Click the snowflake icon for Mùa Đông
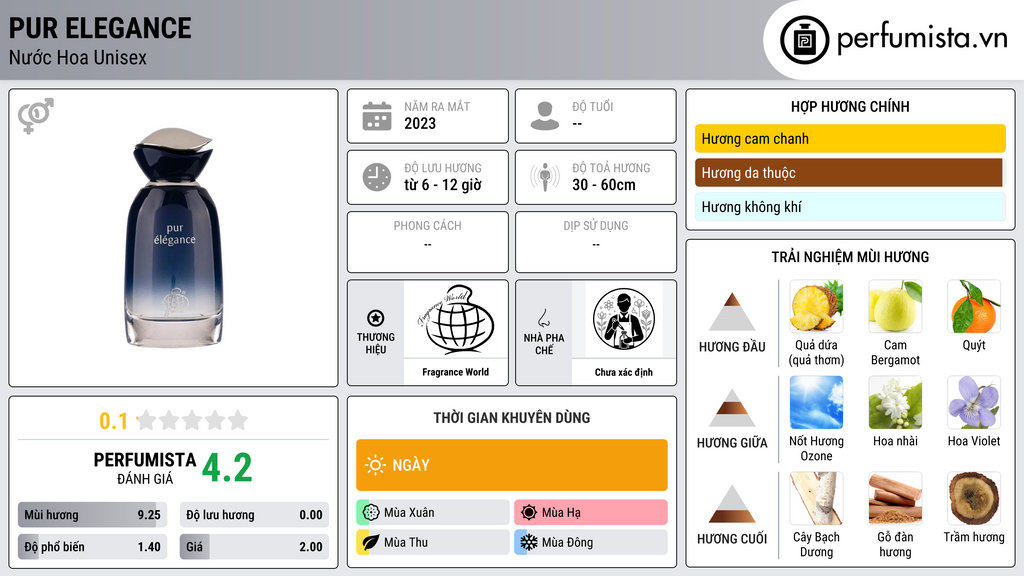 click(x=529, y=542)
